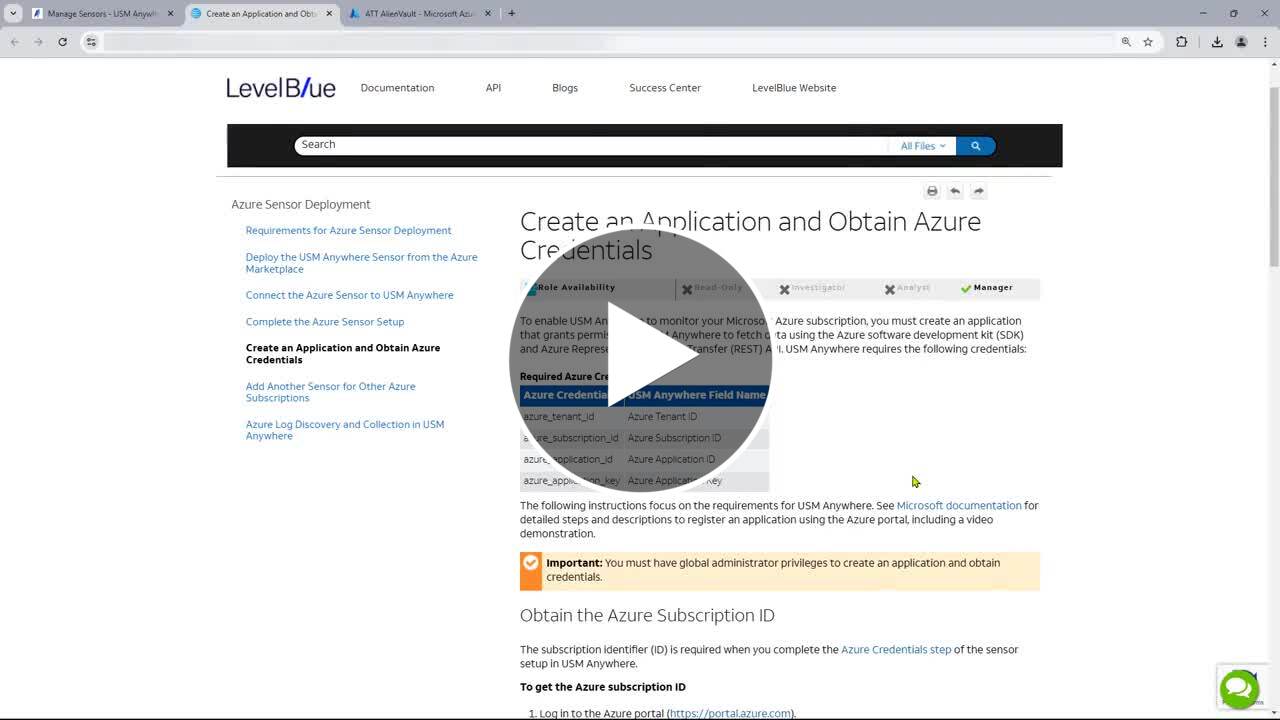This screenshot has width=1280, height=720.
Task: Open the green live chat bubble
Action: (1239, 689)
